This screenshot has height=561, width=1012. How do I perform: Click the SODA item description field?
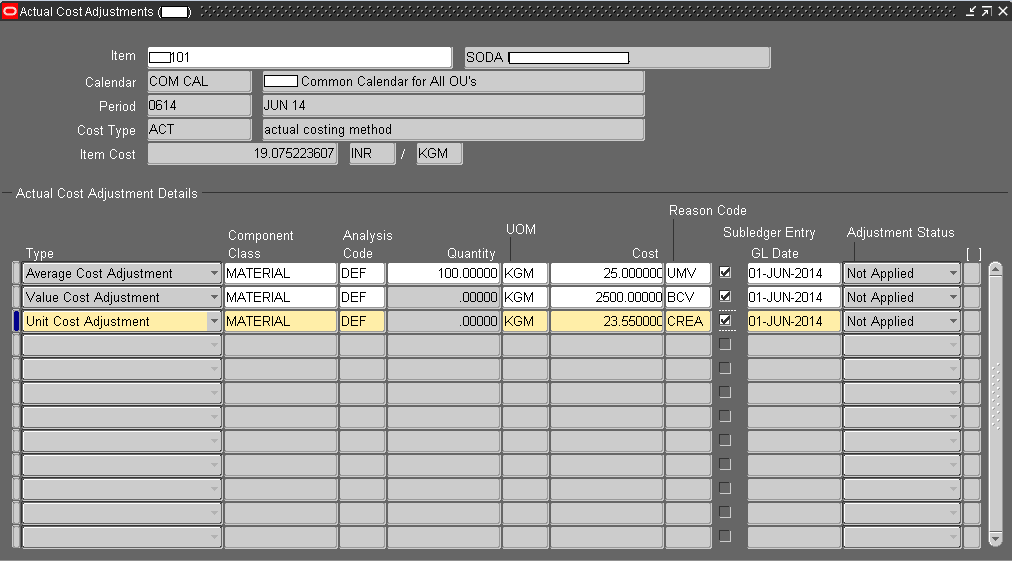pos(618,57)
